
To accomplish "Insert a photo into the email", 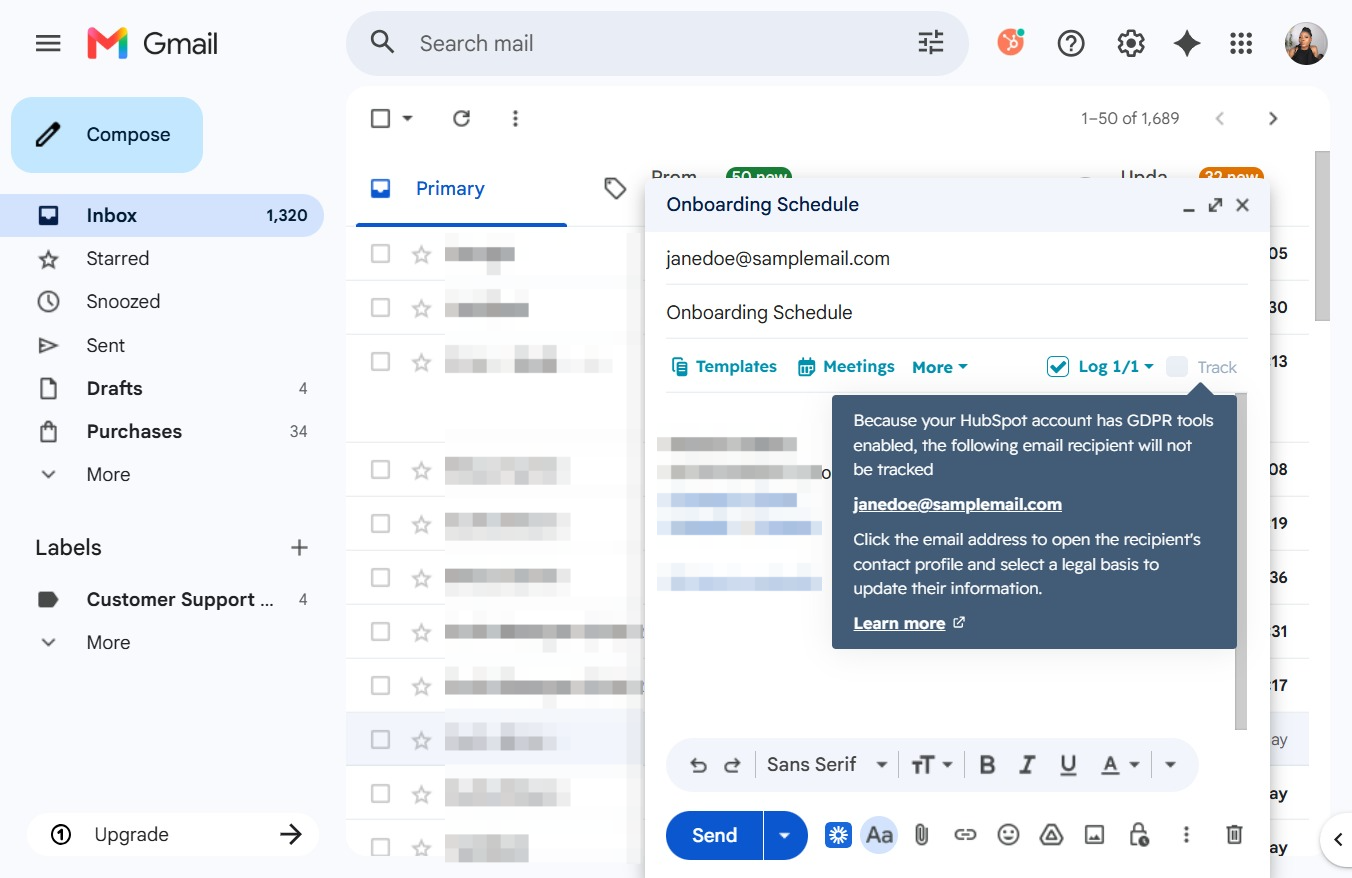I will click(x=1095, y=835).
